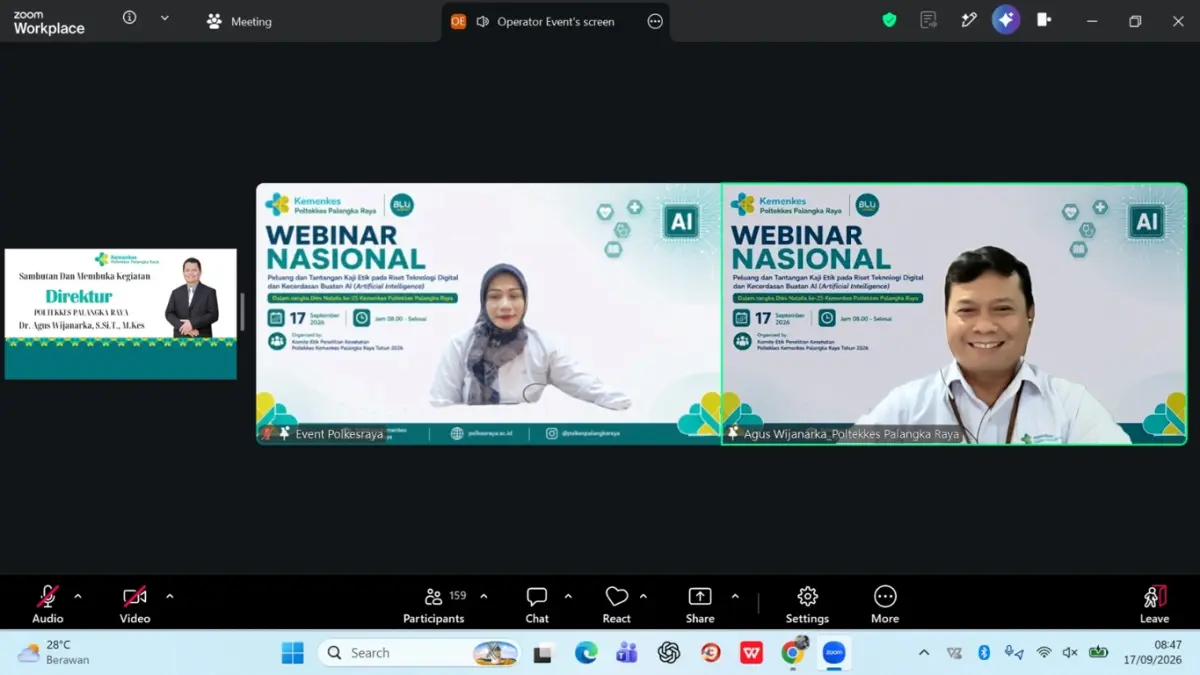Open Task View from the taskbar
This screenshot has width=1200, height=675.
(x=543, y=654)
